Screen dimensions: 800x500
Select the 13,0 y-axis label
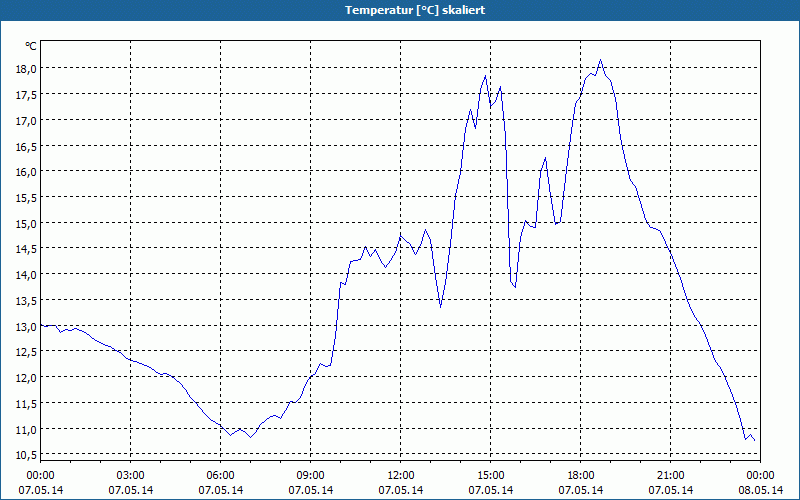(26, 327)
